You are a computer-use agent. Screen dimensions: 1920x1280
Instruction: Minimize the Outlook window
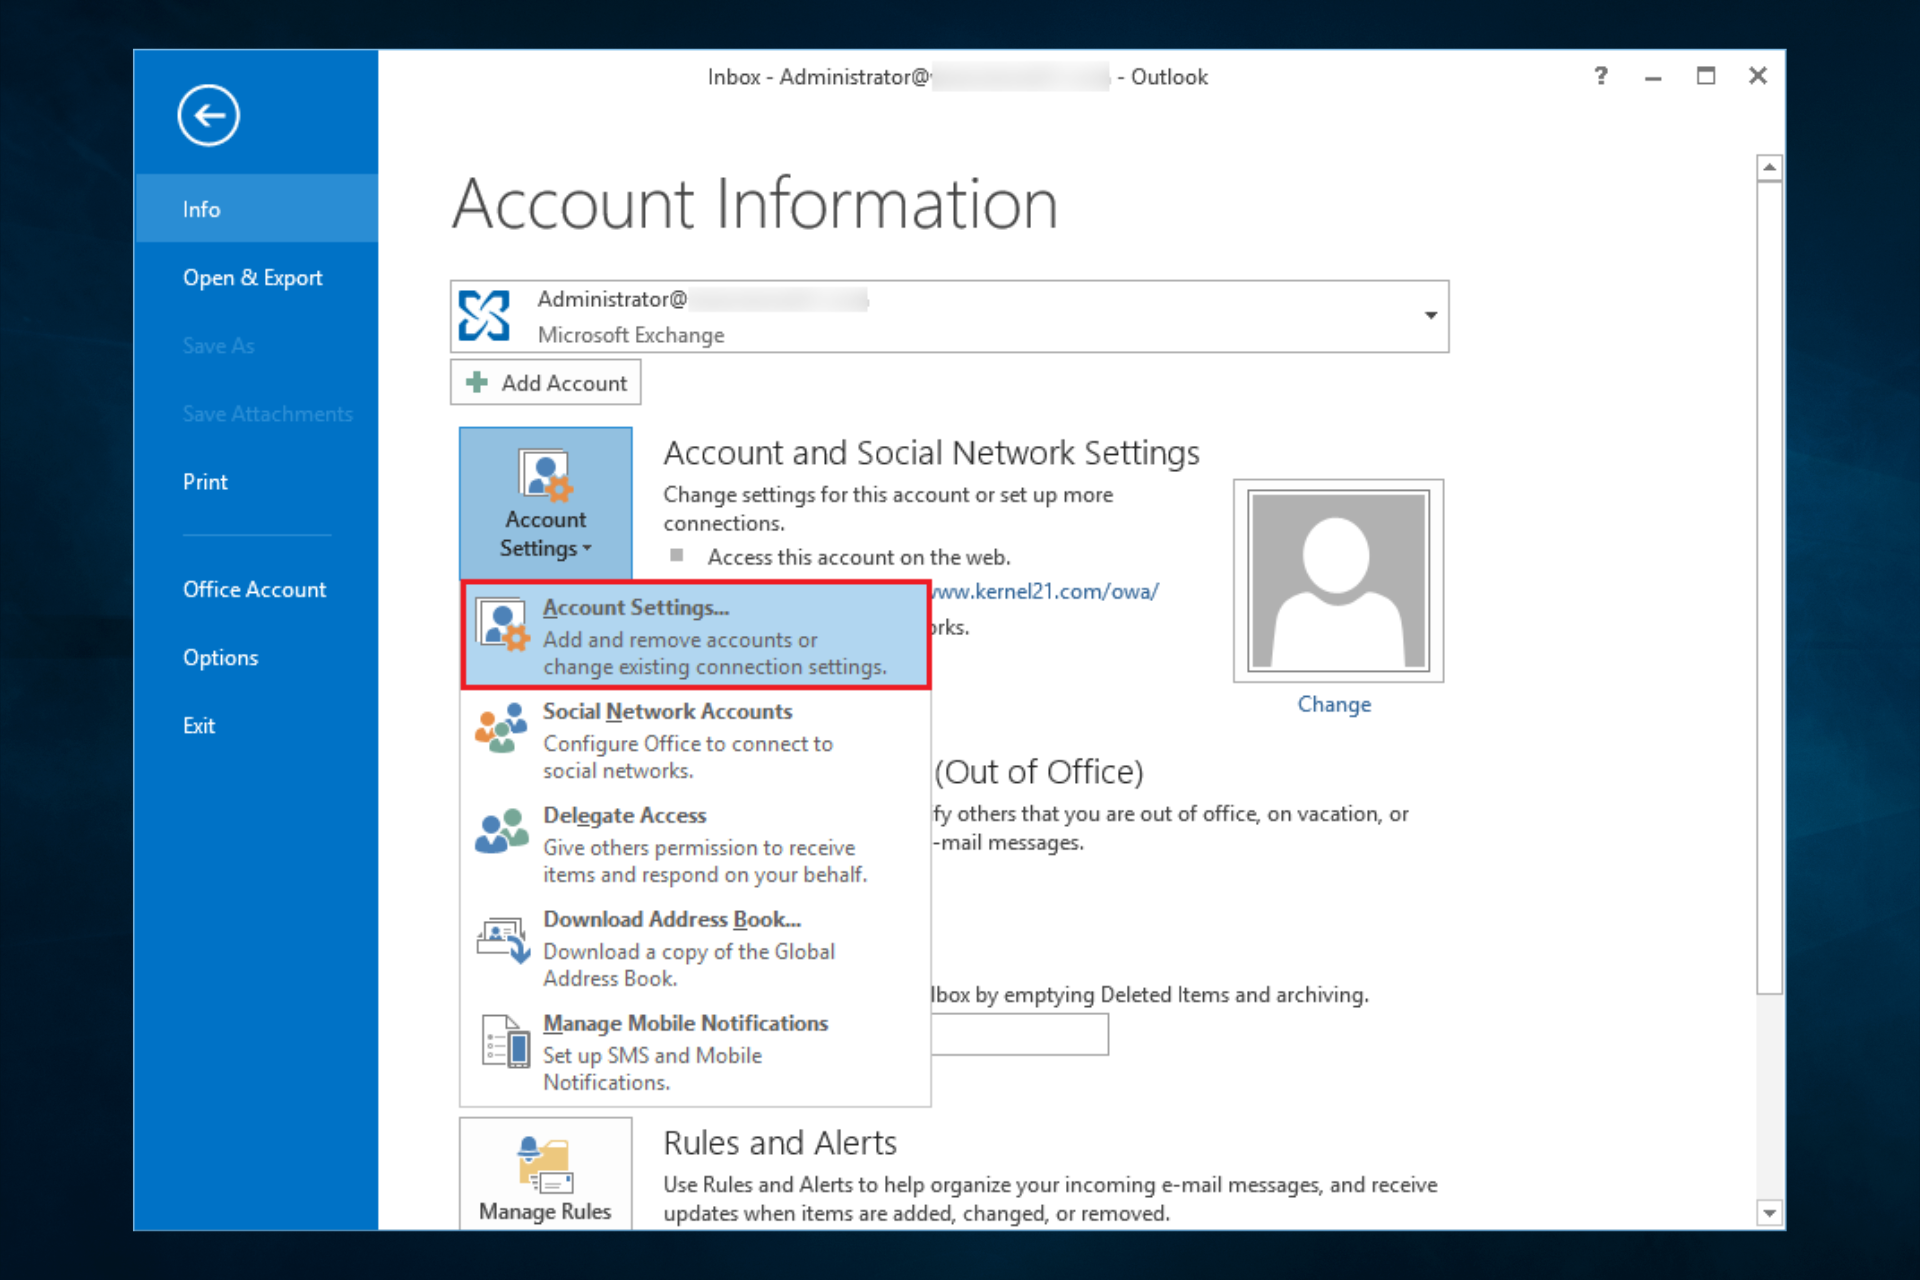tap(1653, 76)
